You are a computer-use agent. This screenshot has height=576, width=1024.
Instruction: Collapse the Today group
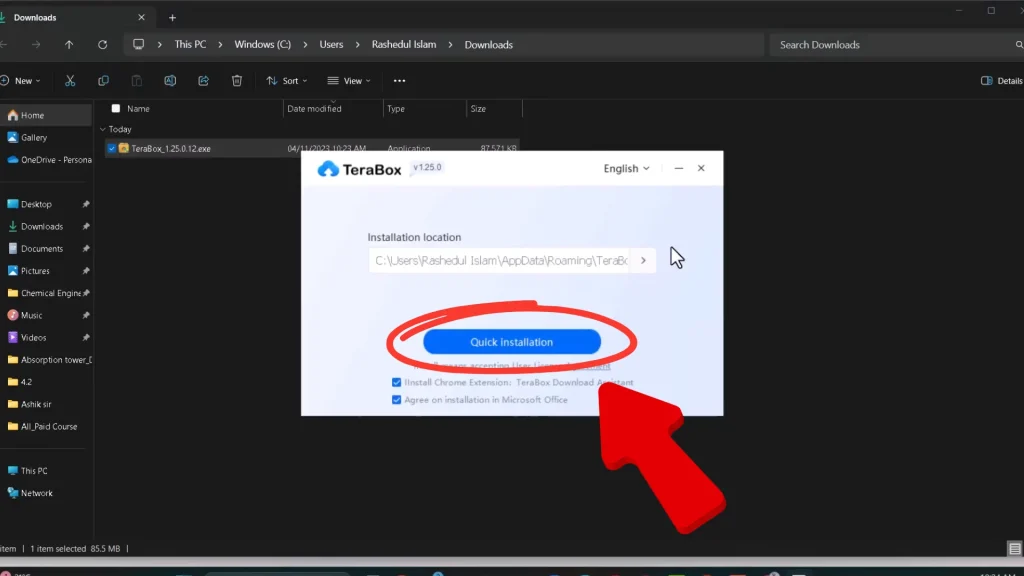point(103,129)
